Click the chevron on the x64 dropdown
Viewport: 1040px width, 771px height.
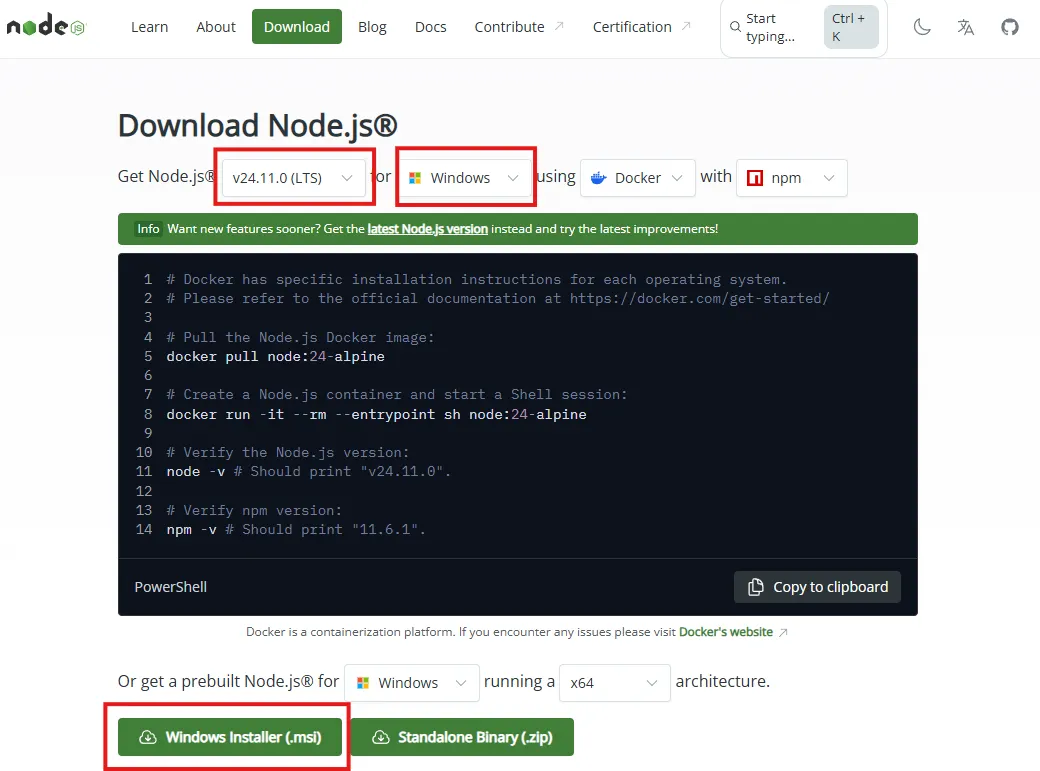point(652,683)
